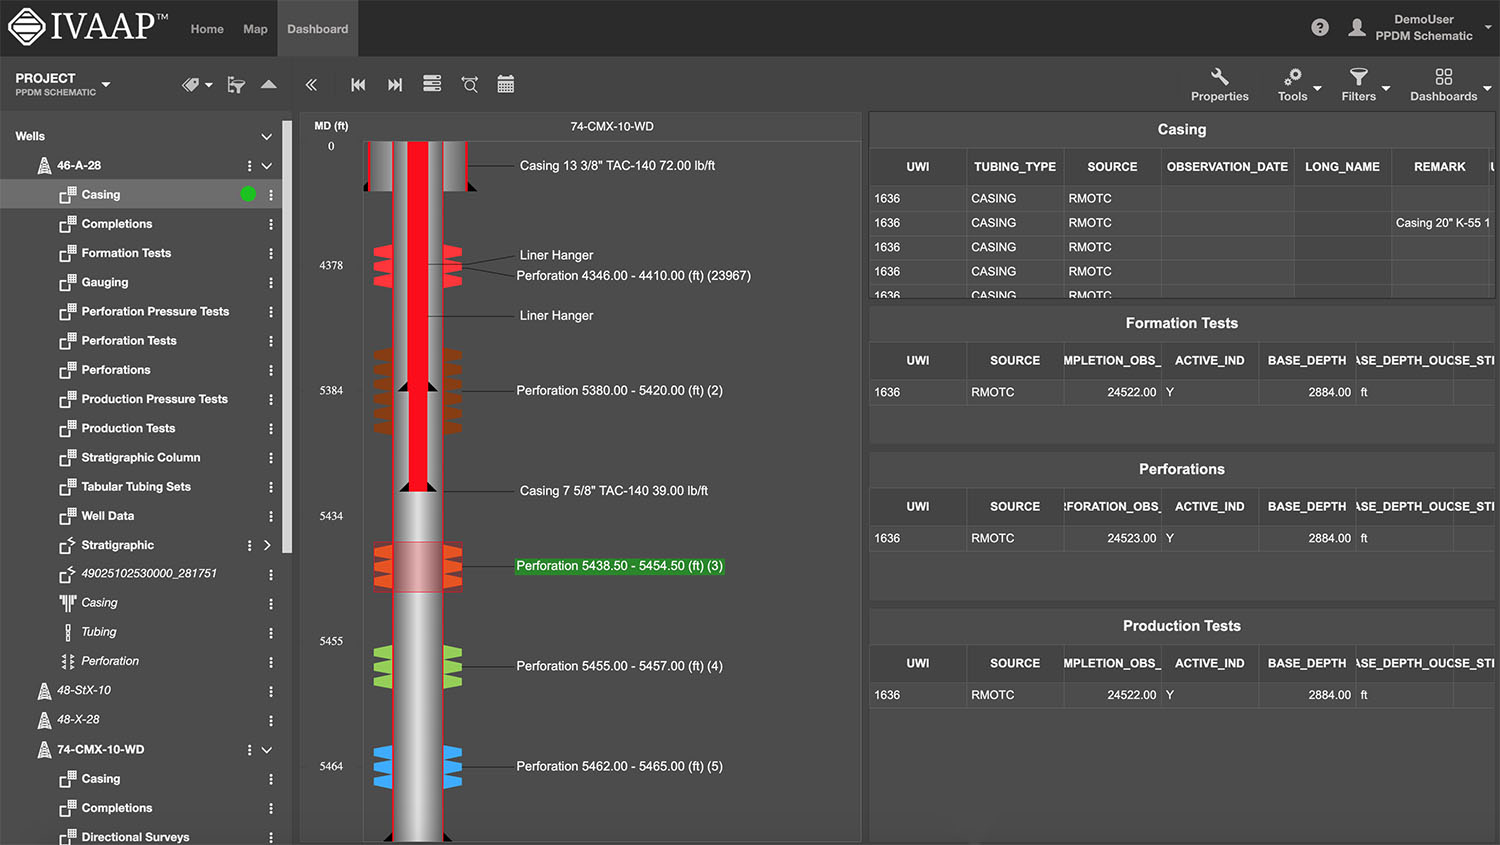Go to the Home tab

[207, 29]
